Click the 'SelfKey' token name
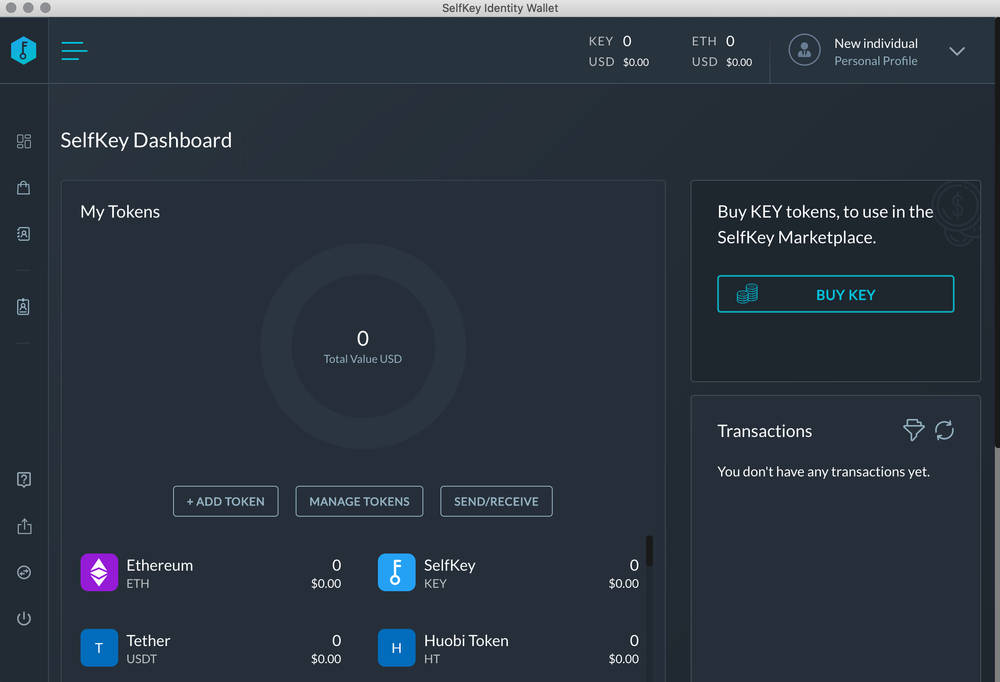 (x=450, y=565)
